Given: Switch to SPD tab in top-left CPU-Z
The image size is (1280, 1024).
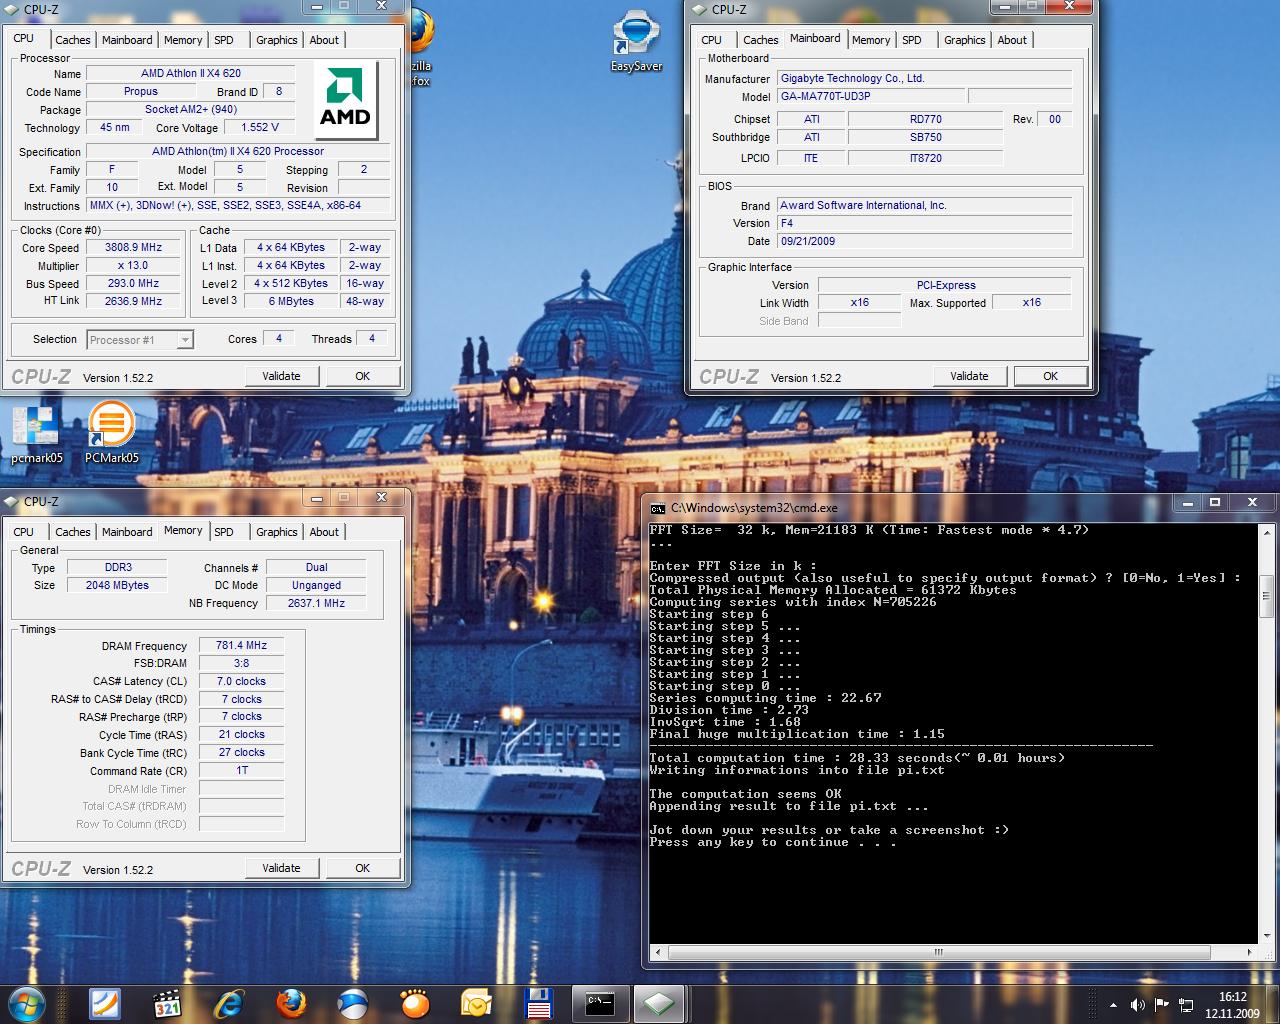Looking at the screenshot, I should (224, 40).
